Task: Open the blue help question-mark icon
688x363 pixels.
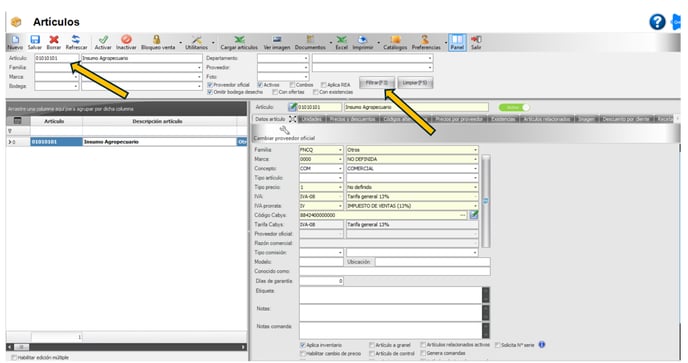Action: (657, 22)
